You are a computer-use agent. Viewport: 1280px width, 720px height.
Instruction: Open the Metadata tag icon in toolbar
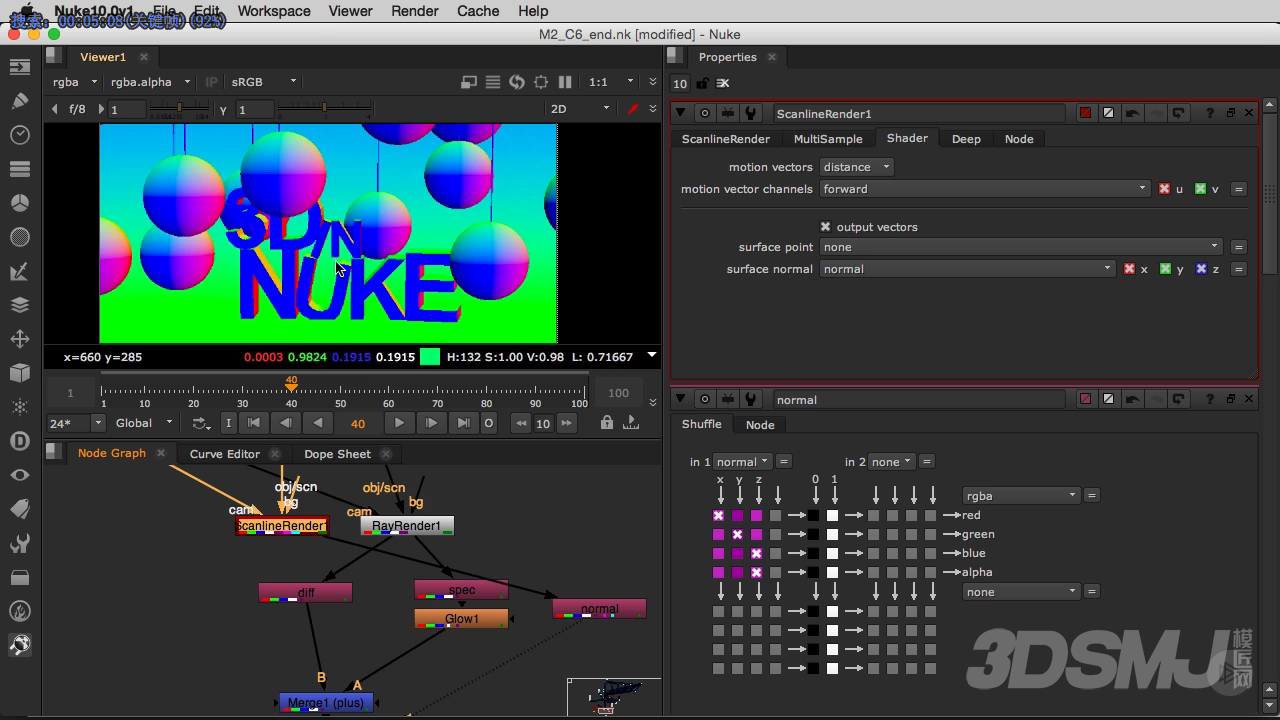pos(19,509)
